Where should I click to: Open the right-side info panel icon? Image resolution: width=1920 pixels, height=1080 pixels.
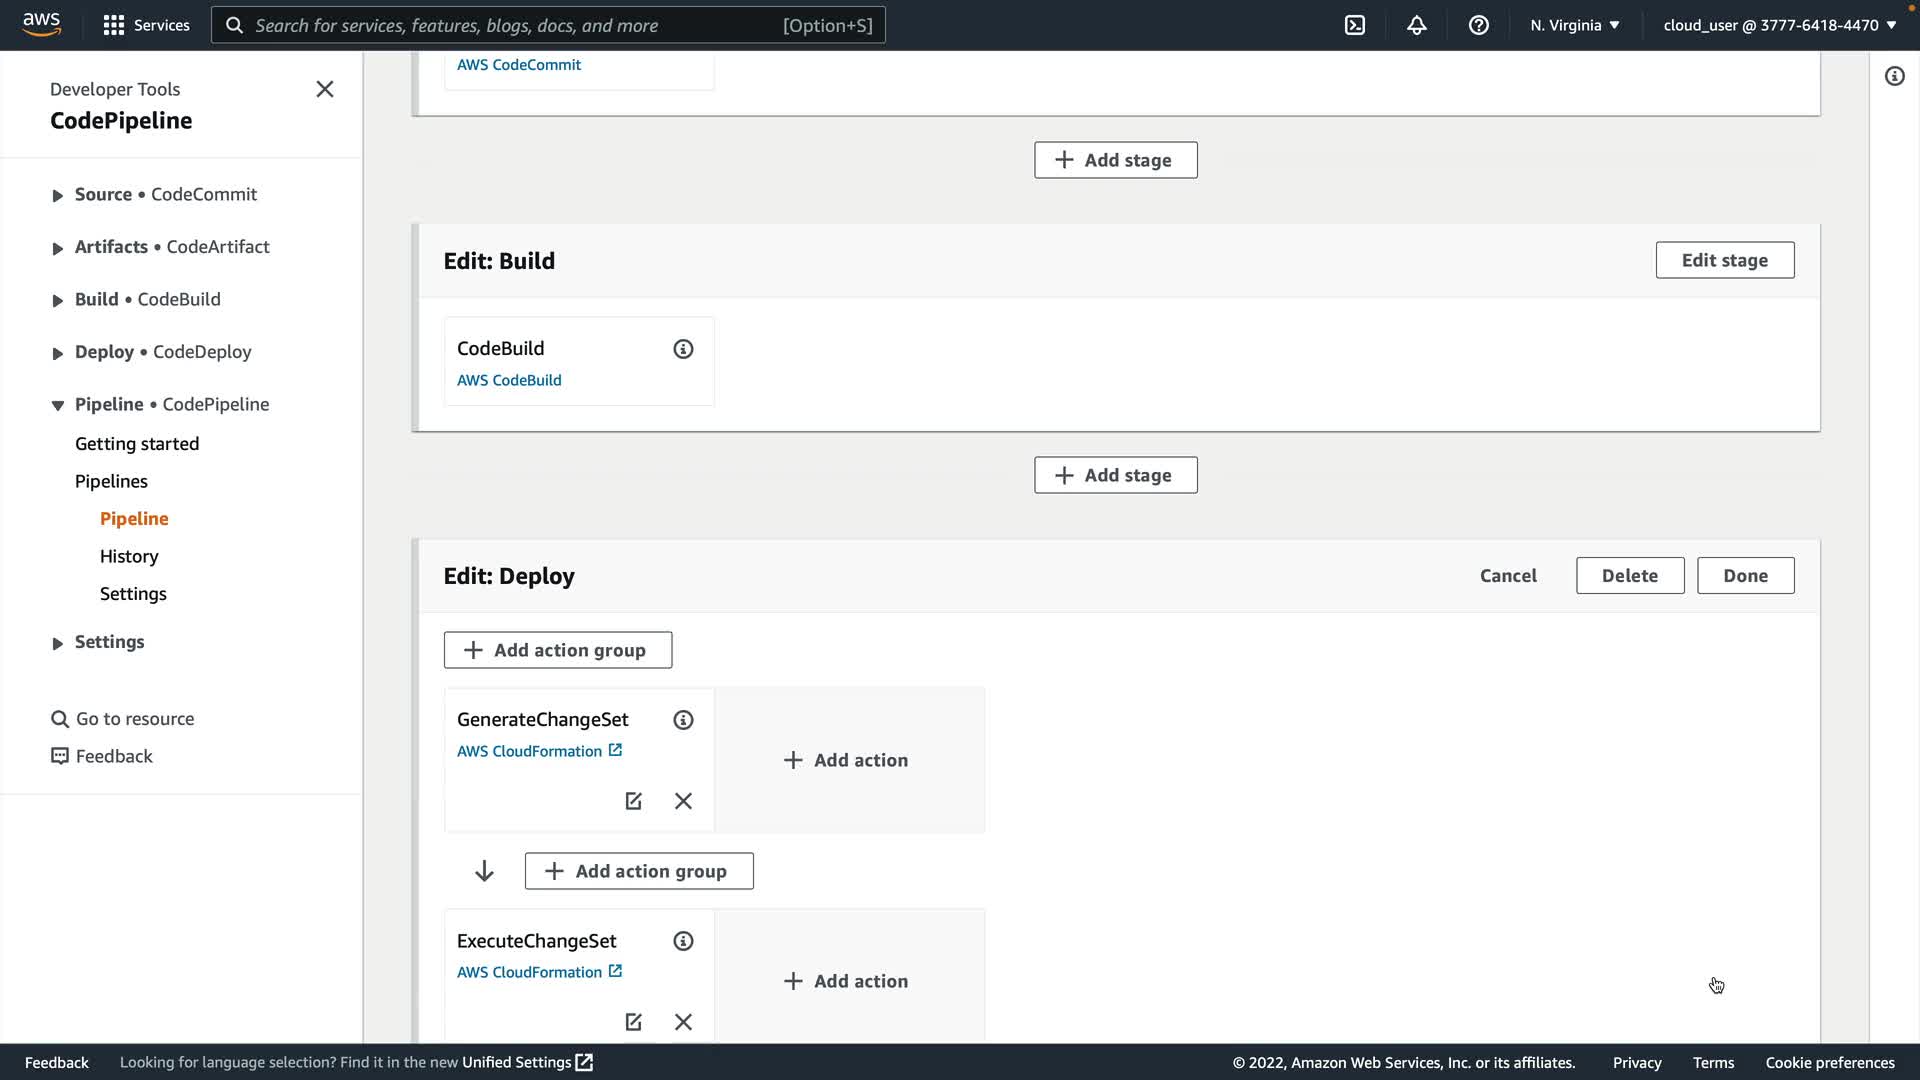[1894, 76]
